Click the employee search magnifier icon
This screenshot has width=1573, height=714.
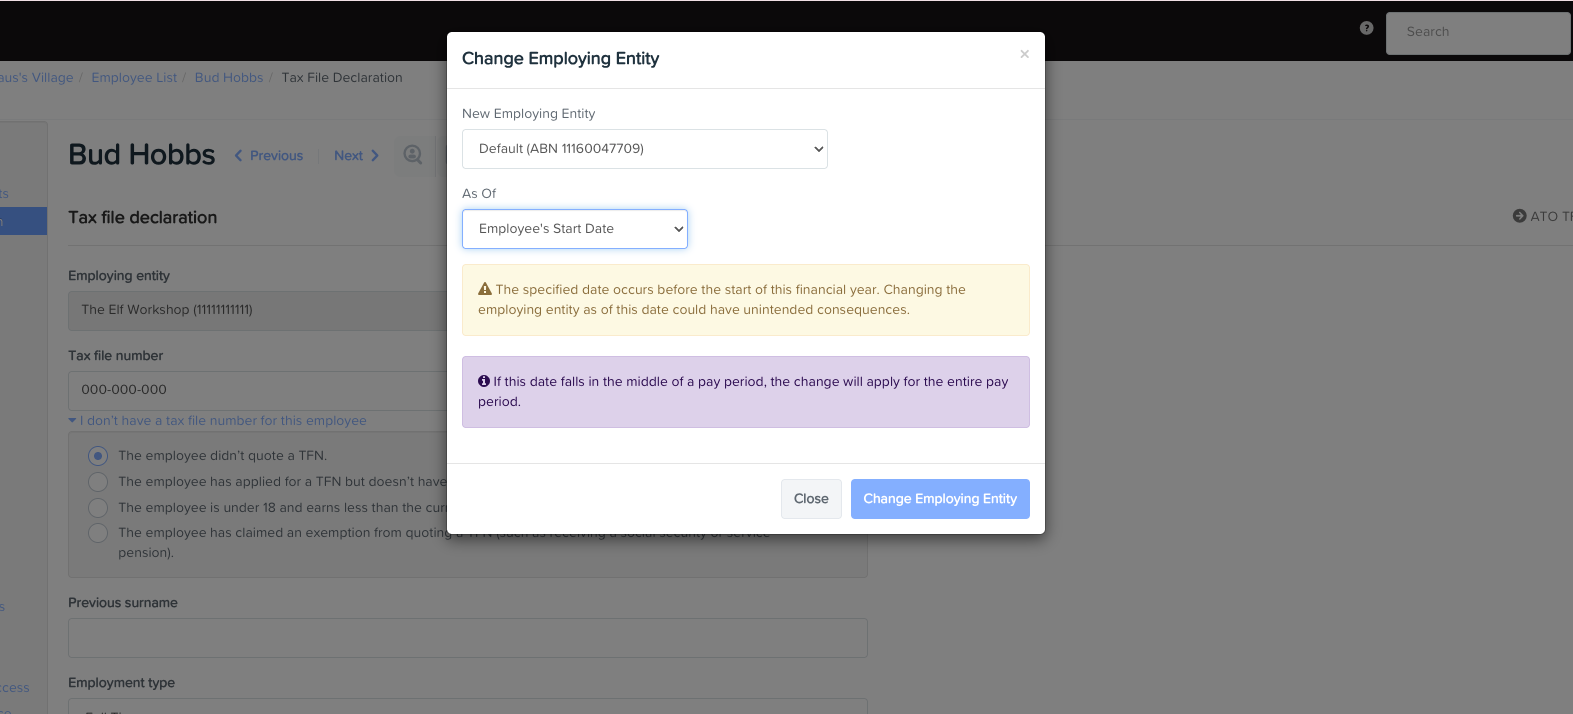coord(413,155)
